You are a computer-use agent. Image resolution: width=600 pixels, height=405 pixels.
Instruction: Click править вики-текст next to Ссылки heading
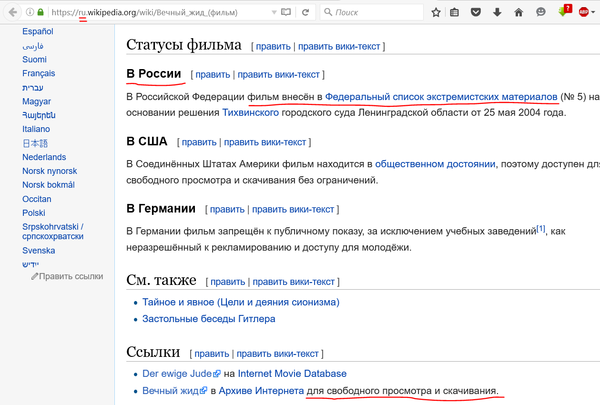coord(277,354)
